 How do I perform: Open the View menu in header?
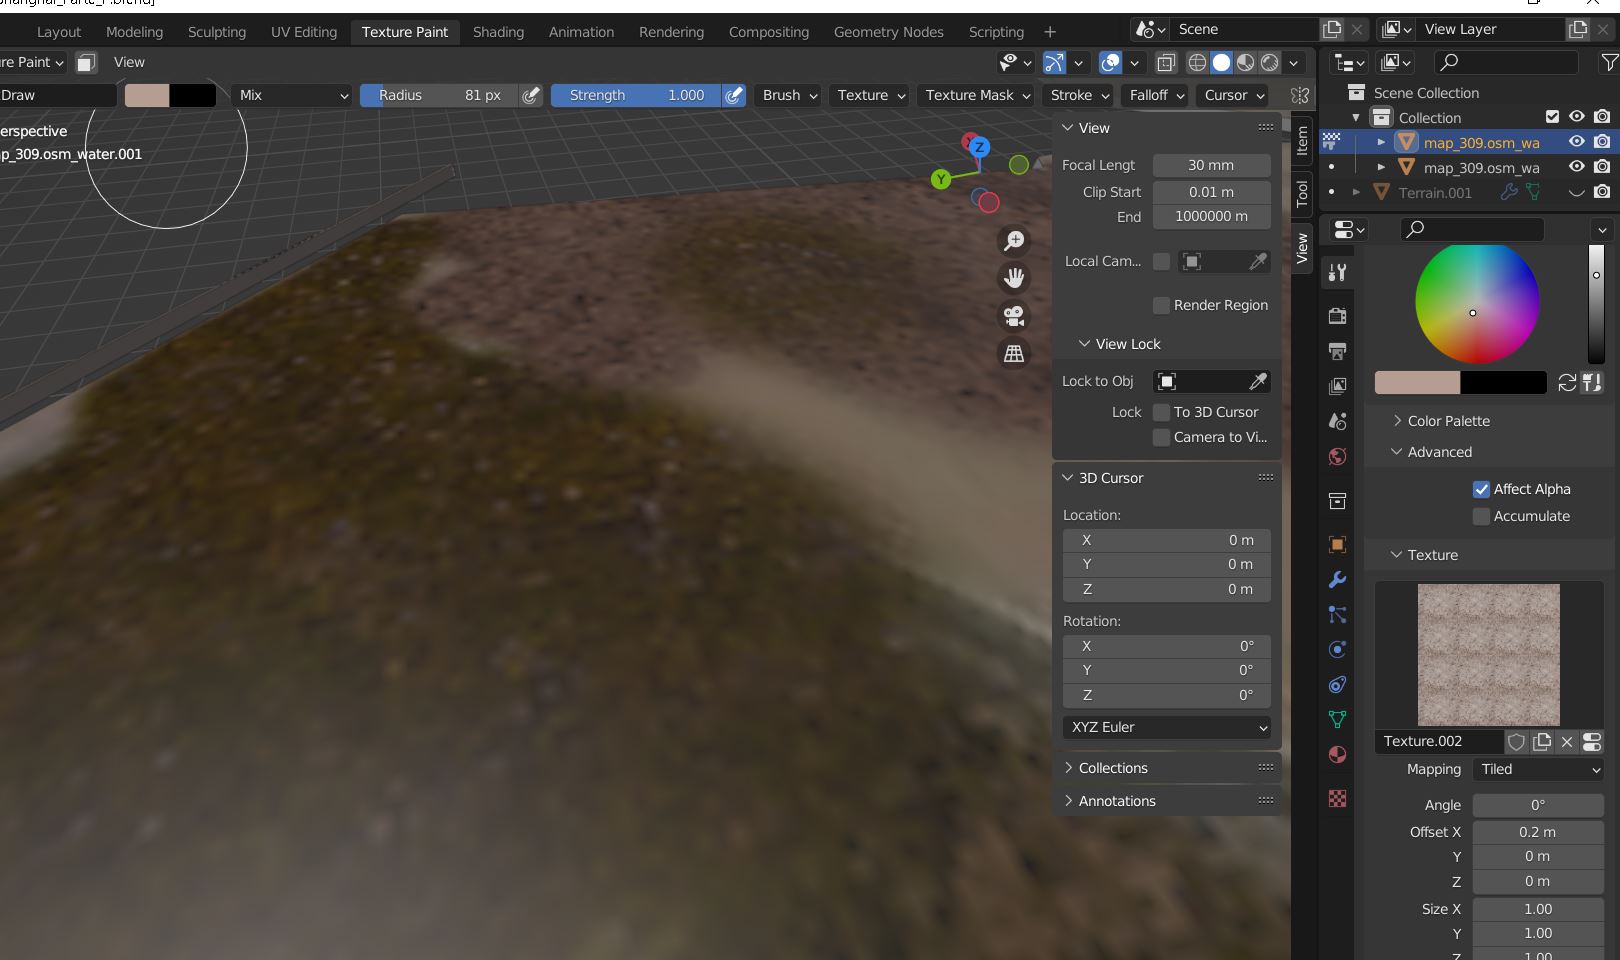(129, 62)
